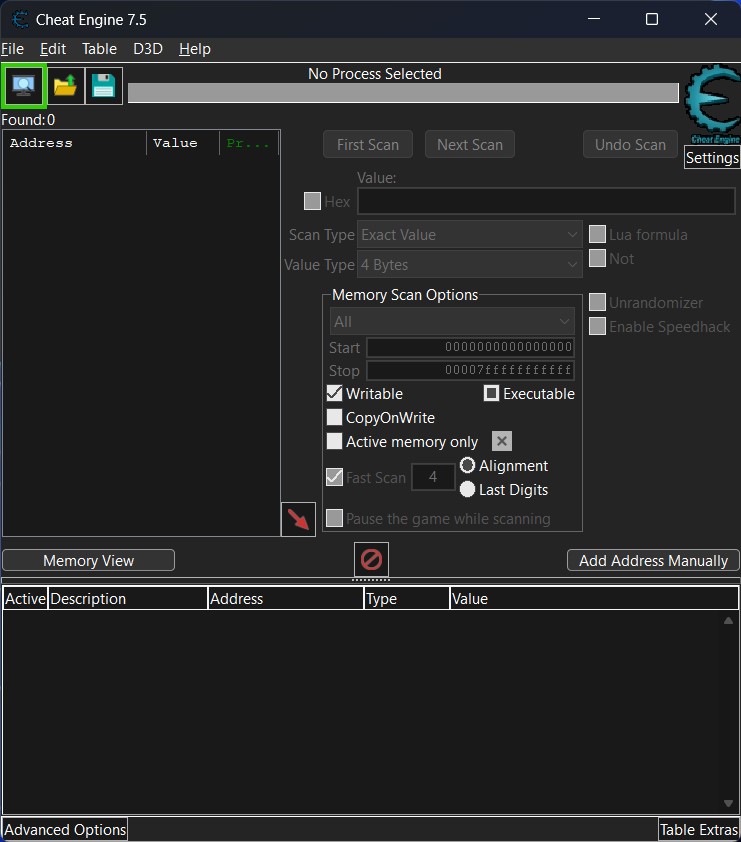The image size is (741, 842).
Task: Open Settings
Action: point(712,158)
